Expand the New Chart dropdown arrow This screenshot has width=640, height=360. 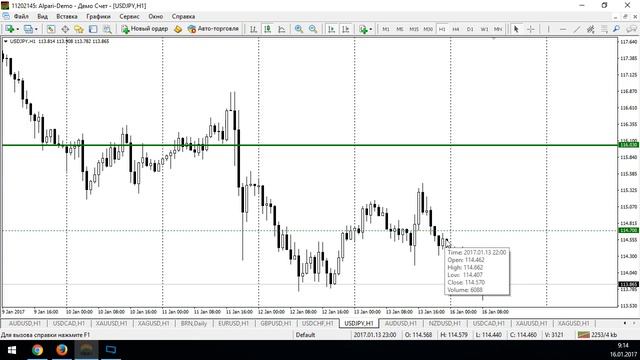tap(17, 29)
